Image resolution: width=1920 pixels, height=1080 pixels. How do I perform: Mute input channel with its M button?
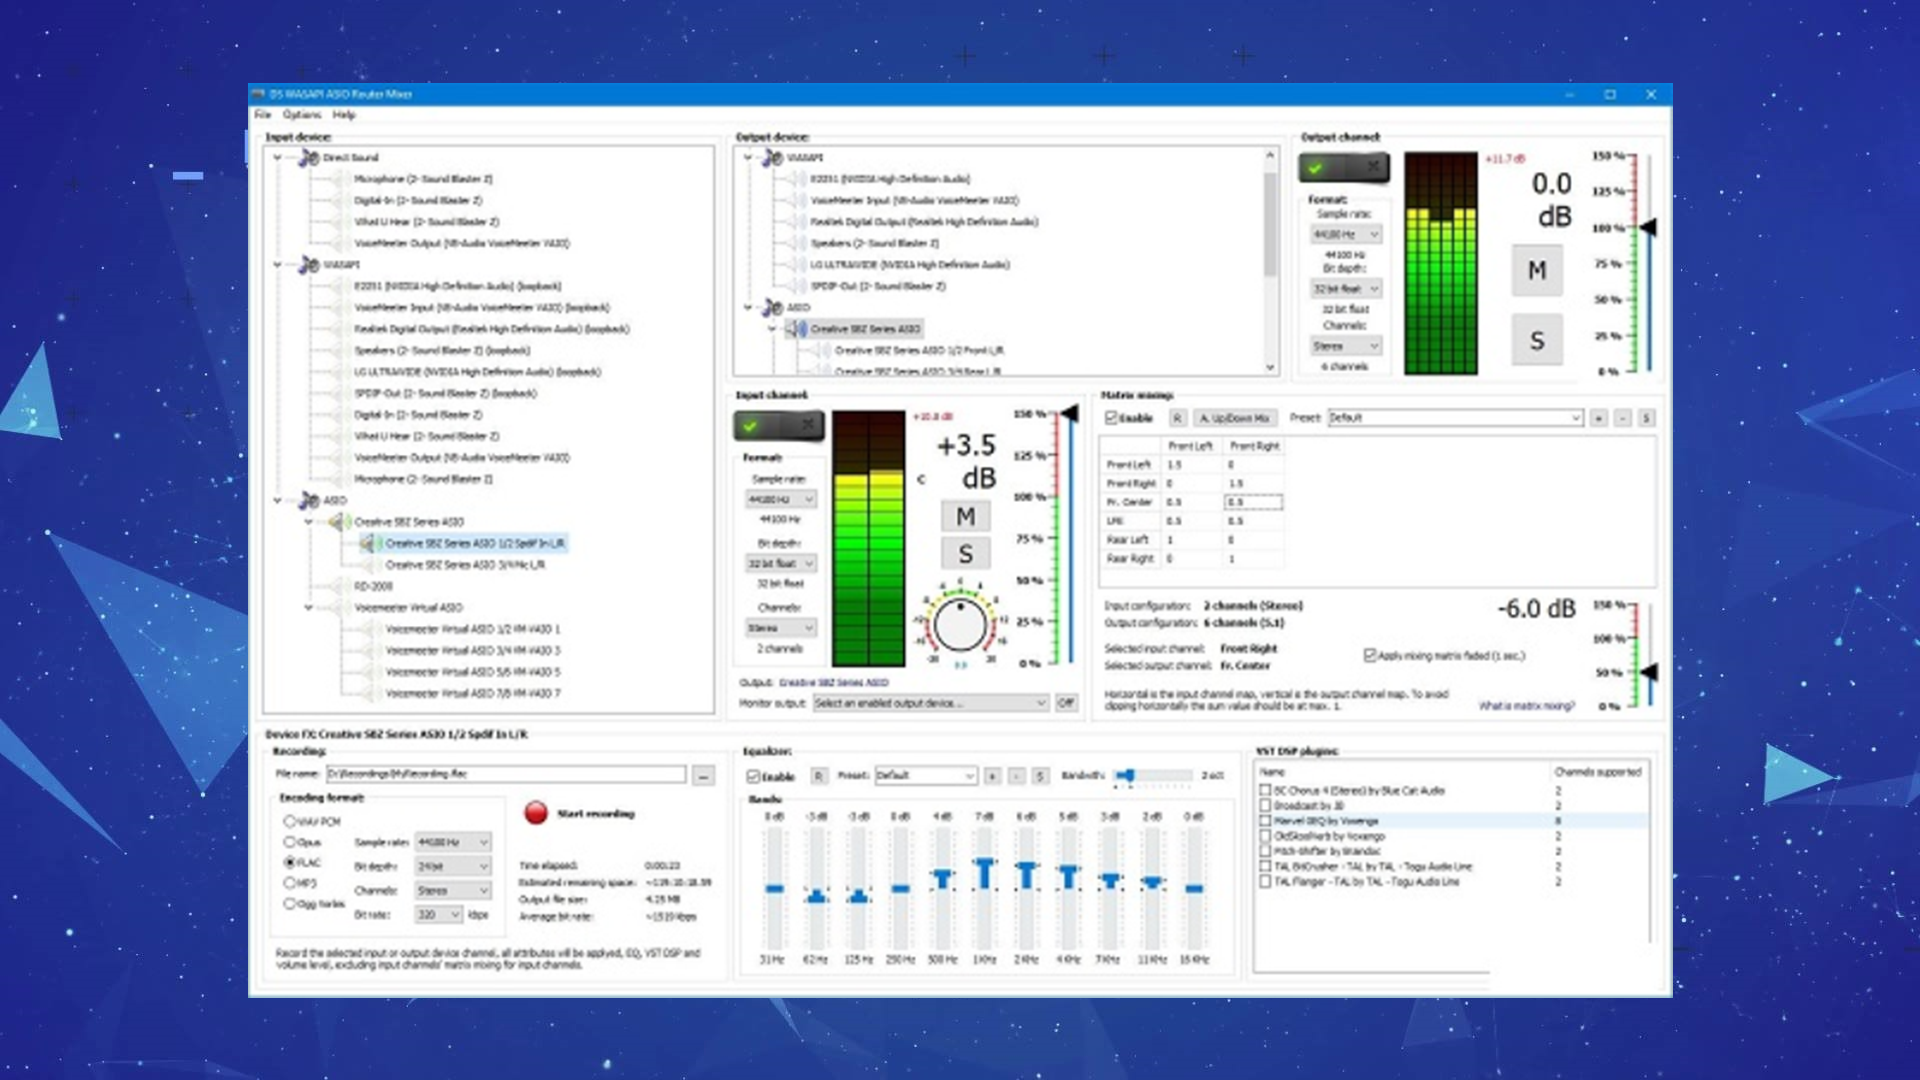tap(965, 516)
